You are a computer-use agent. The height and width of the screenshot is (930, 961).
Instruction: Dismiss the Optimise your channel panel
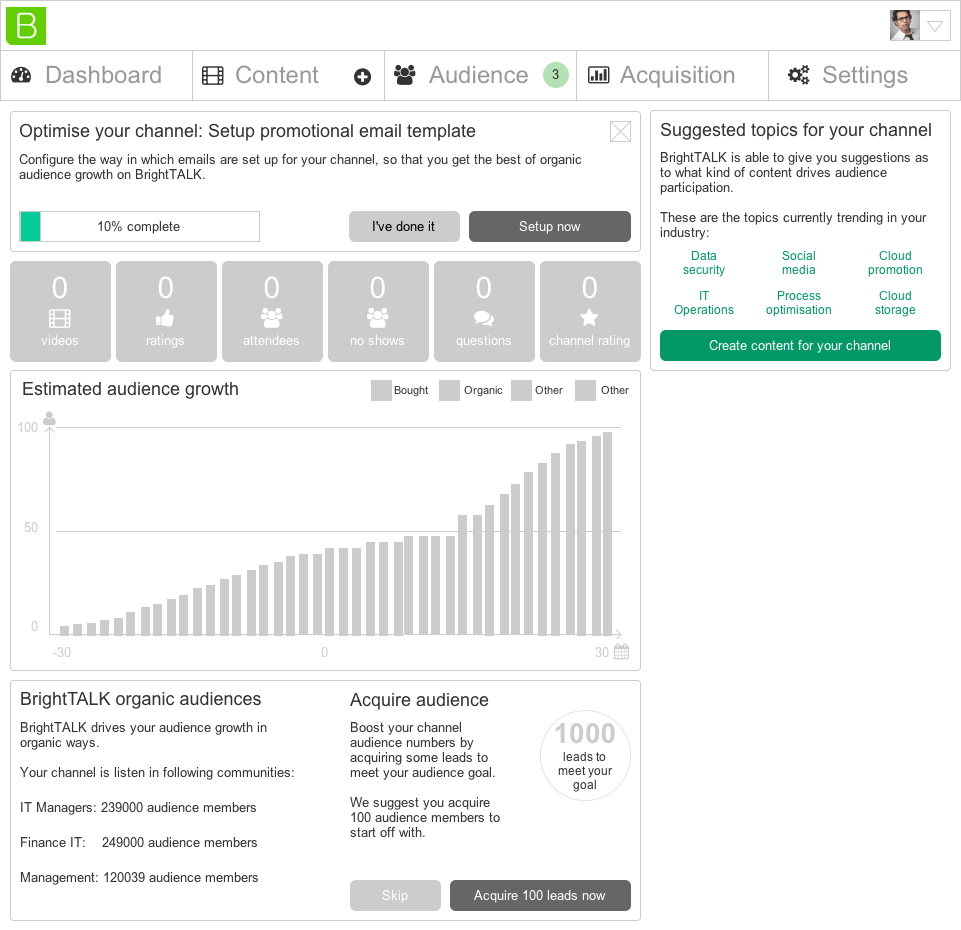(620, 131)
